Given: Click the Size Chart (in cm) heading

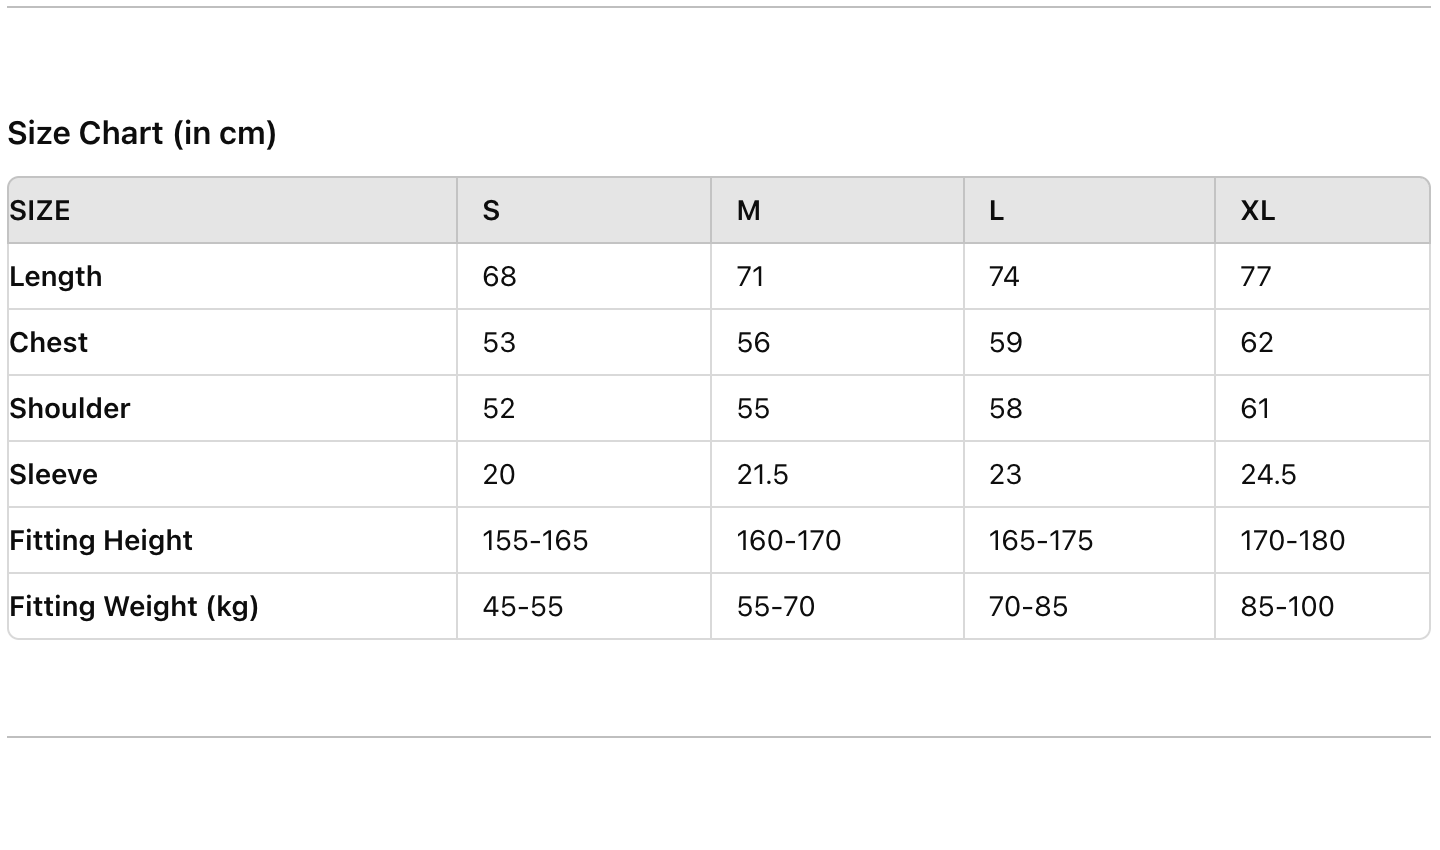Looking at the screenshot, I should 142,133.
